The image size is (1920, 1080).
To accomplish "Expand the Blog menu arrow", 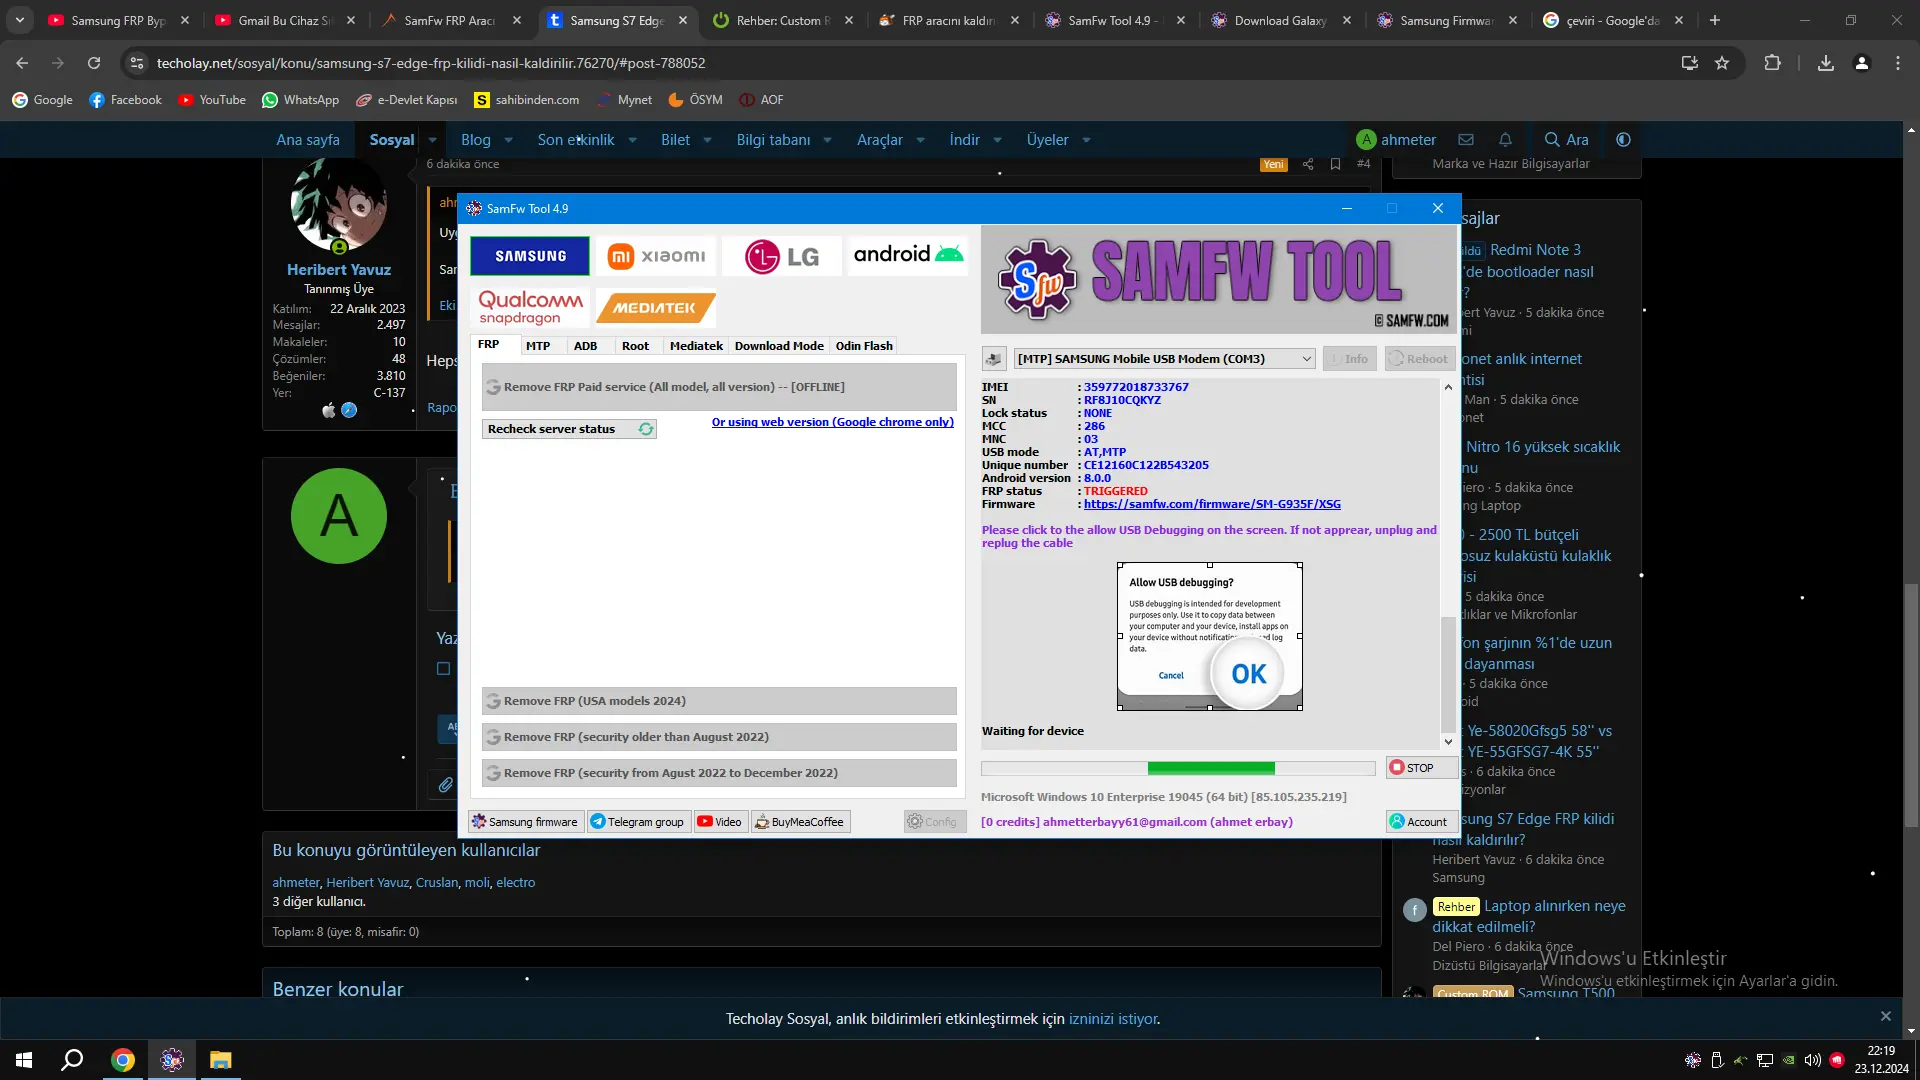I will pyautogui.click(x=508, y=141).
